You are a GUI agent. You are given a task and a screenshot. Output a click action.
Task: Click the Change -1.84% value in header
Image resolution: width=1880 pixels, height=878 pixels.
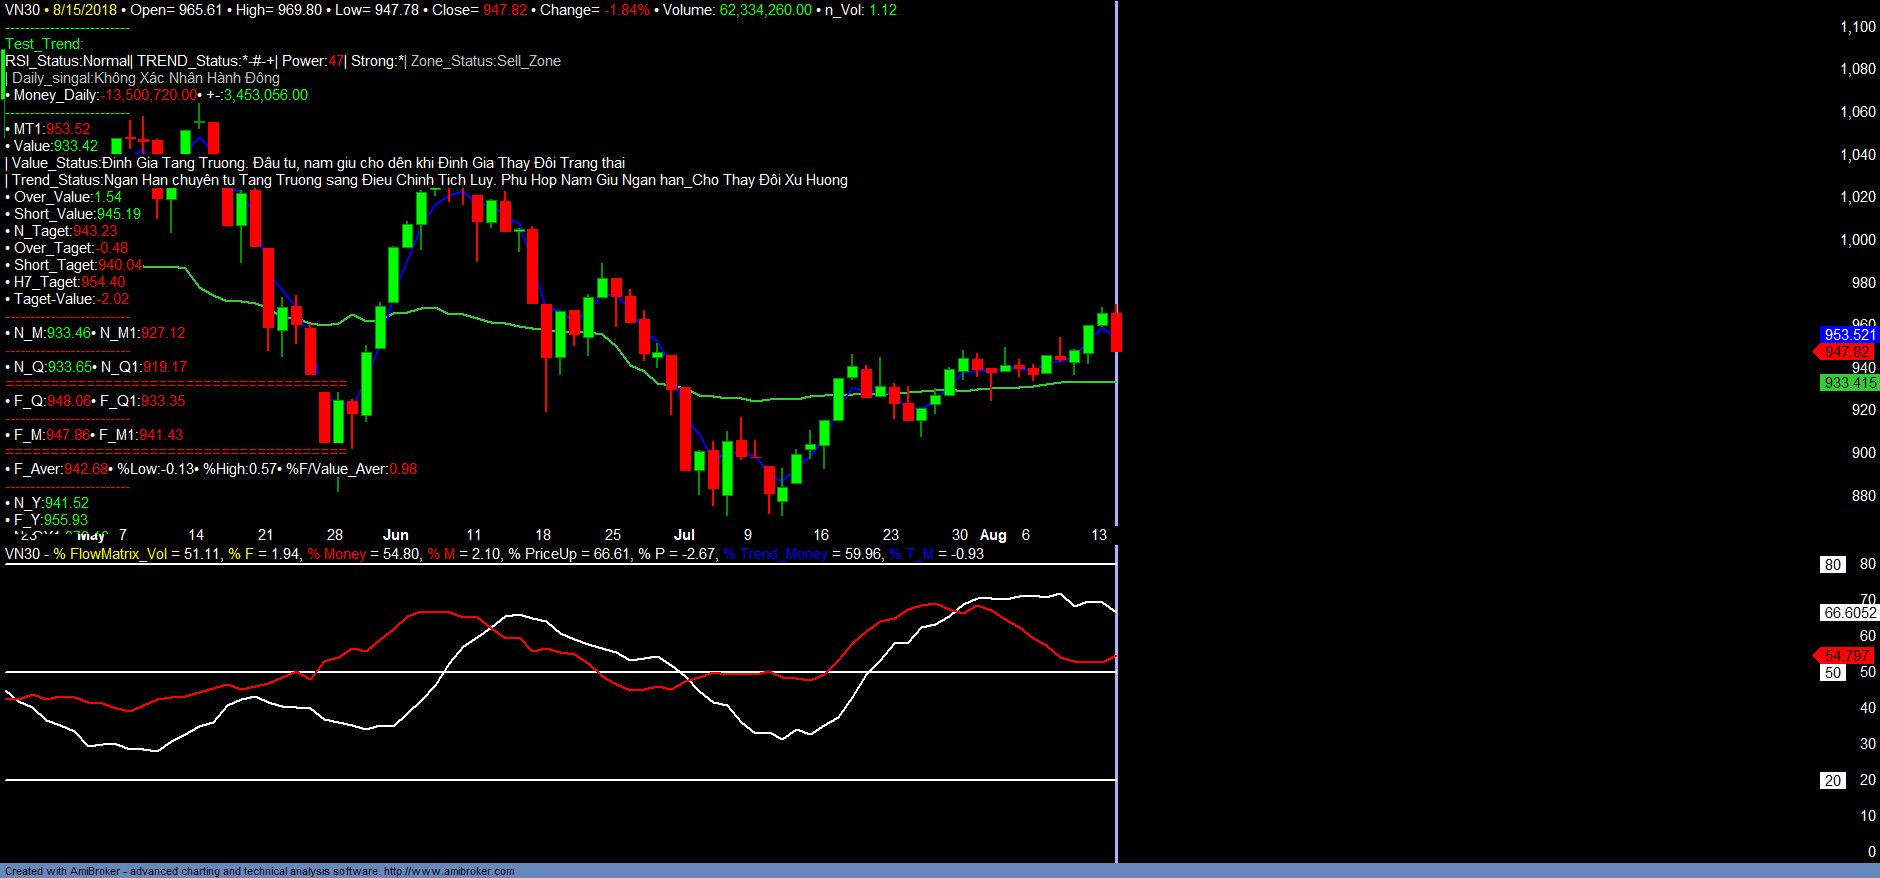coord(627,10)
